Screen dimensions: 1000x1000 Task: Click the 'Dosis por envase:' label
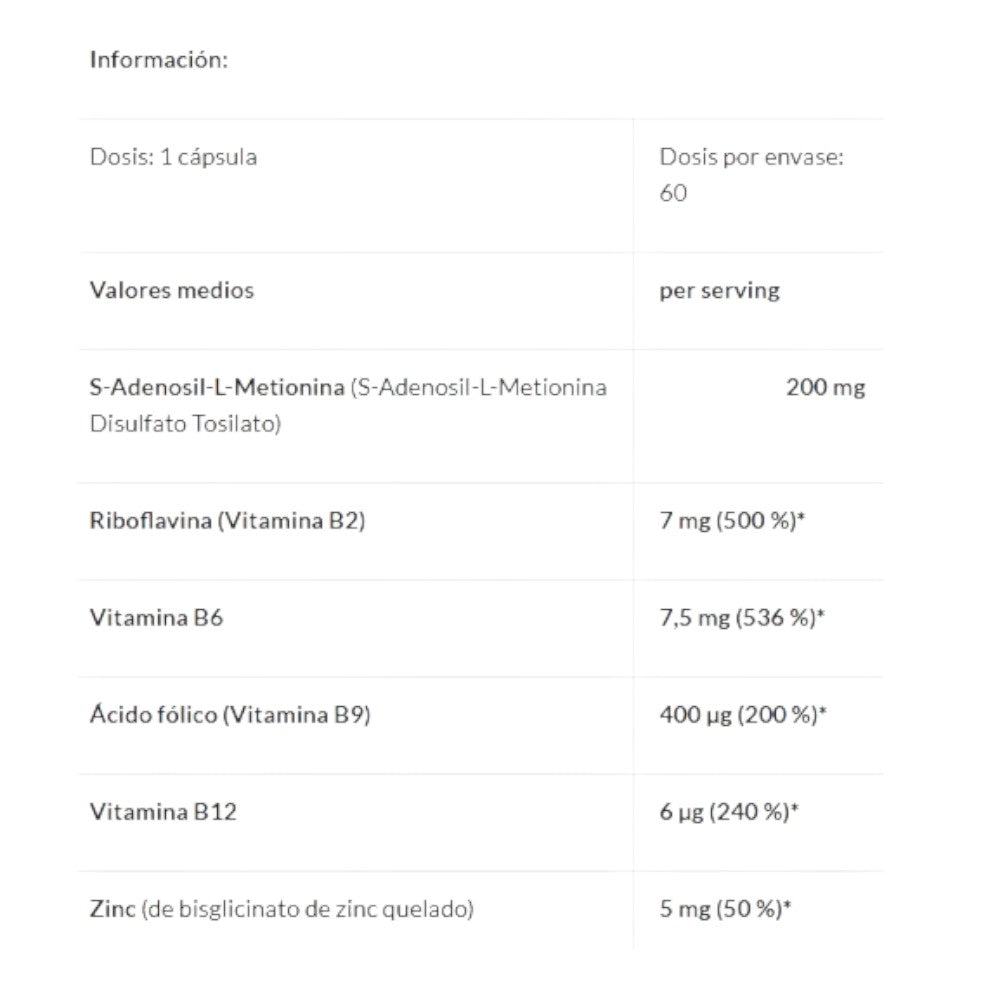click(751, 157)
